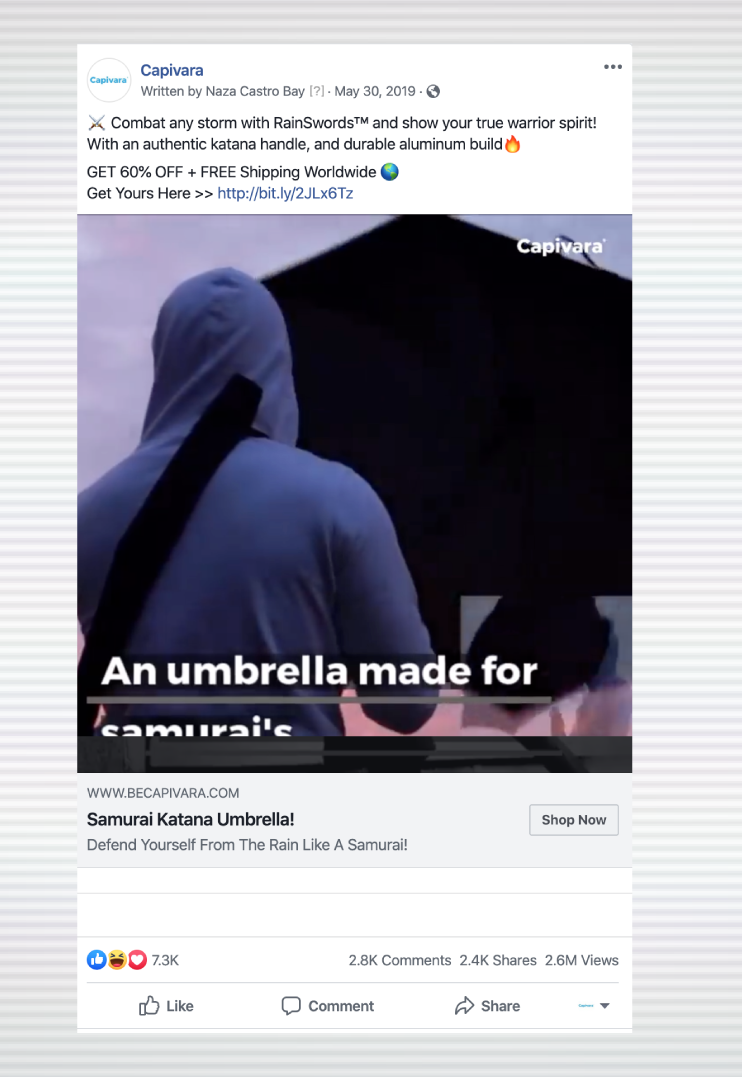This screenshot has width=742, height=1077.
Task: Click the video progress bar under the caption
Action: pyautogui.click(x=319, y=700)
